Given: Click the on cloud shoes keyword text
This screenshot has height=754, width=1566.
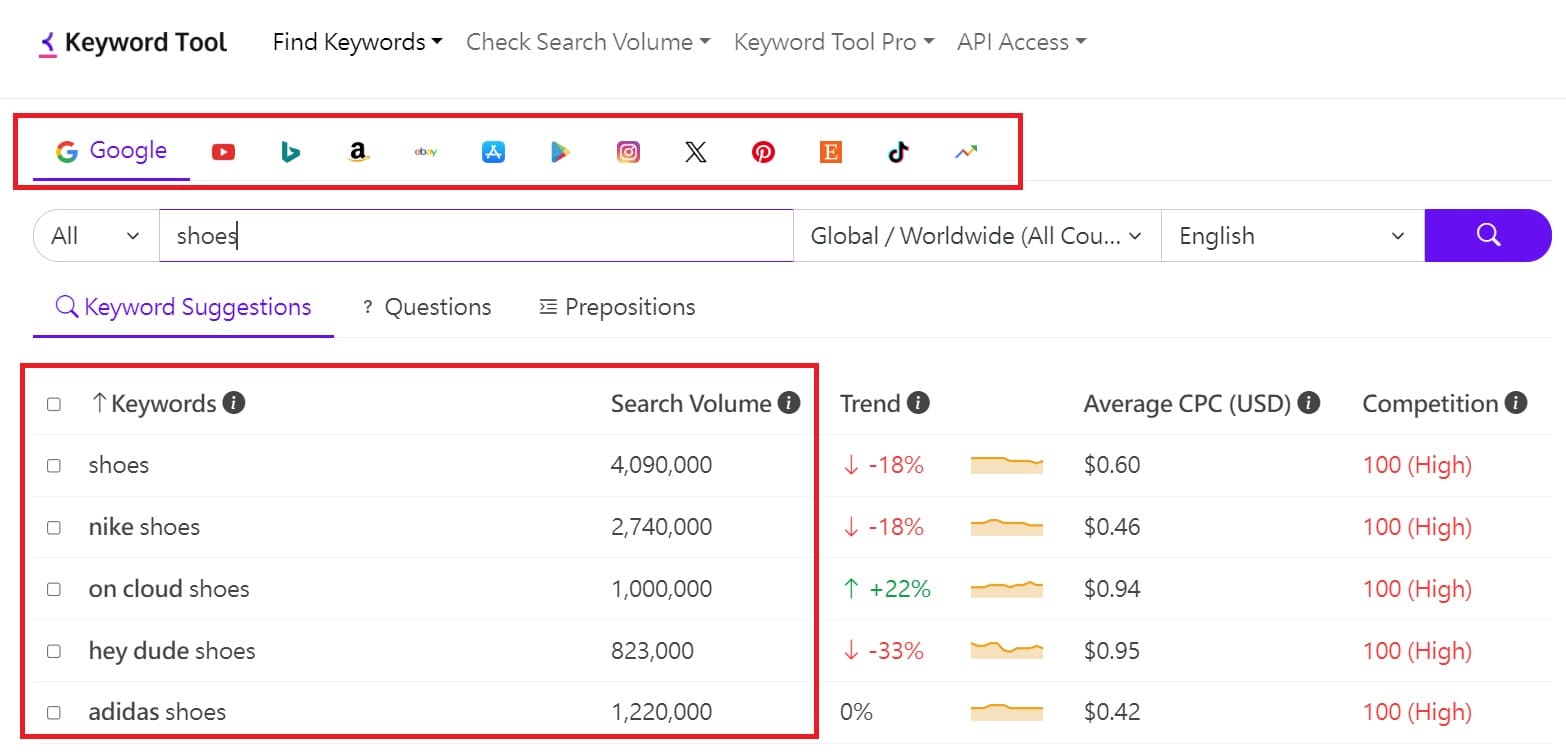Looking at the screenshot, I should [x=169, y=589].
